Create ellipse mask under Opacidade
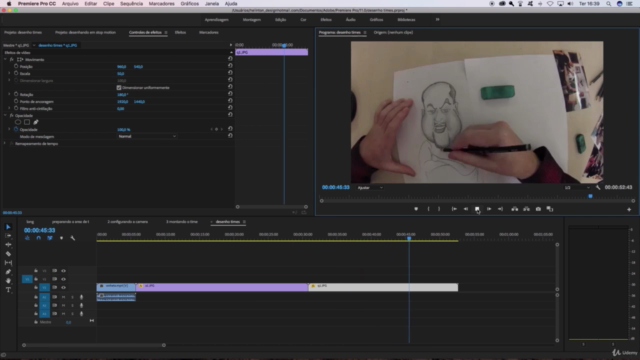The height and width of the screenshot is (360, 640). tap(18, 122)
